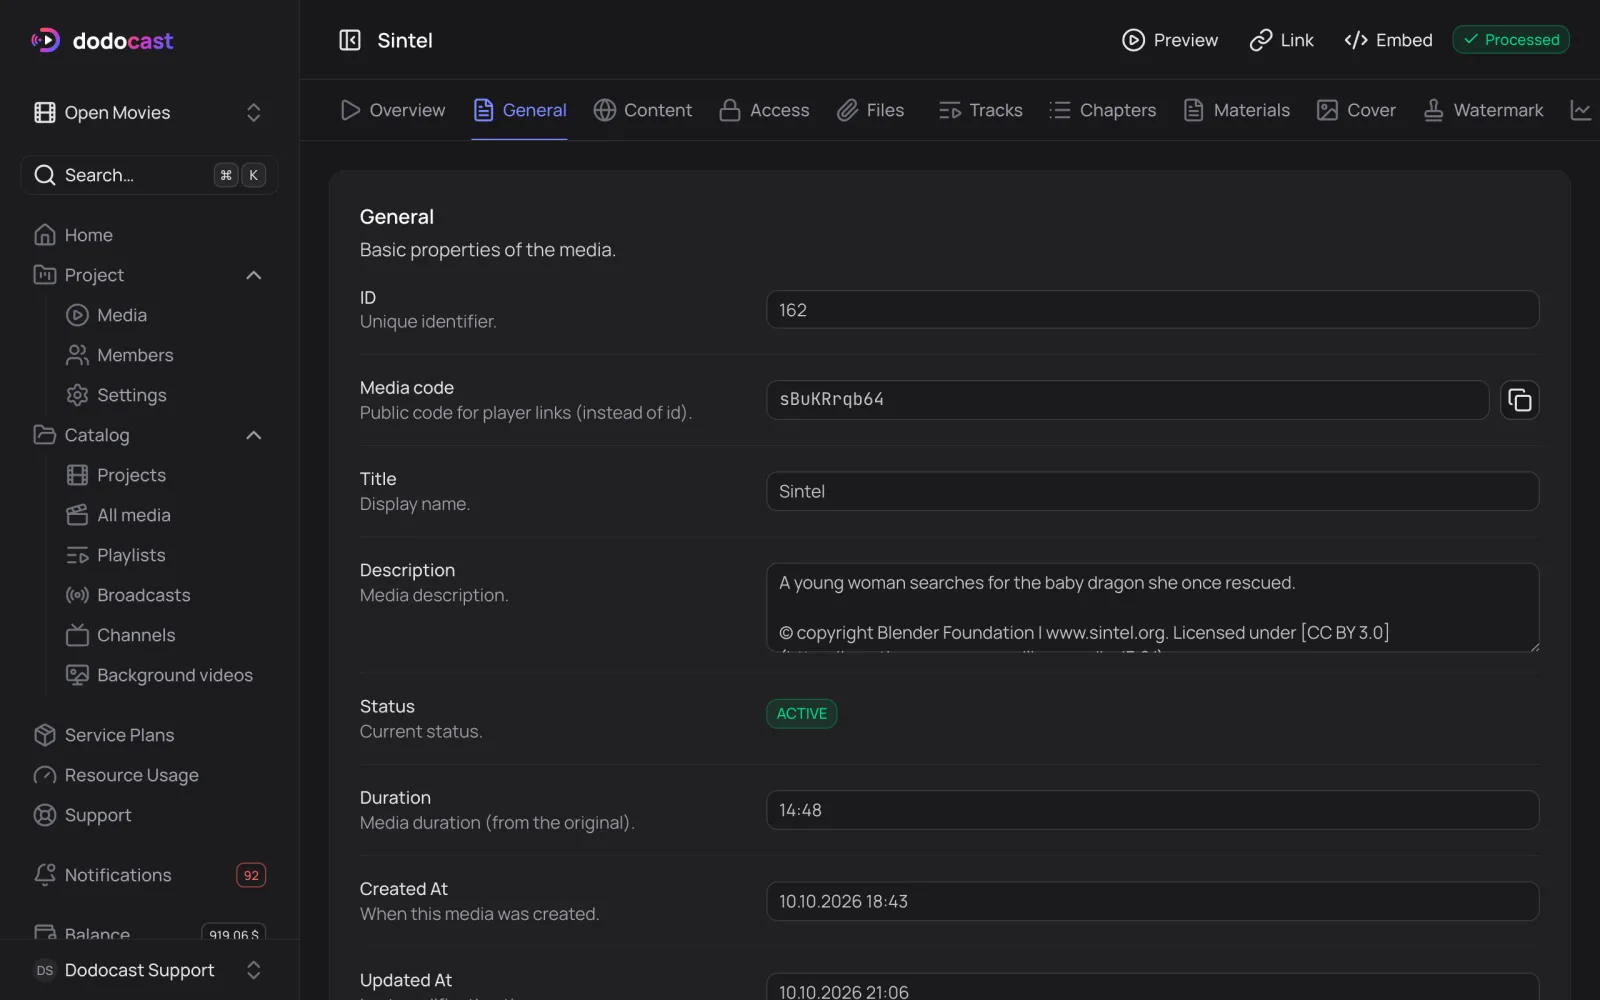1600x1000 pixels.
Task: Open the Watermark tab
Action: pyautogui.click(x=1483, y=110)
